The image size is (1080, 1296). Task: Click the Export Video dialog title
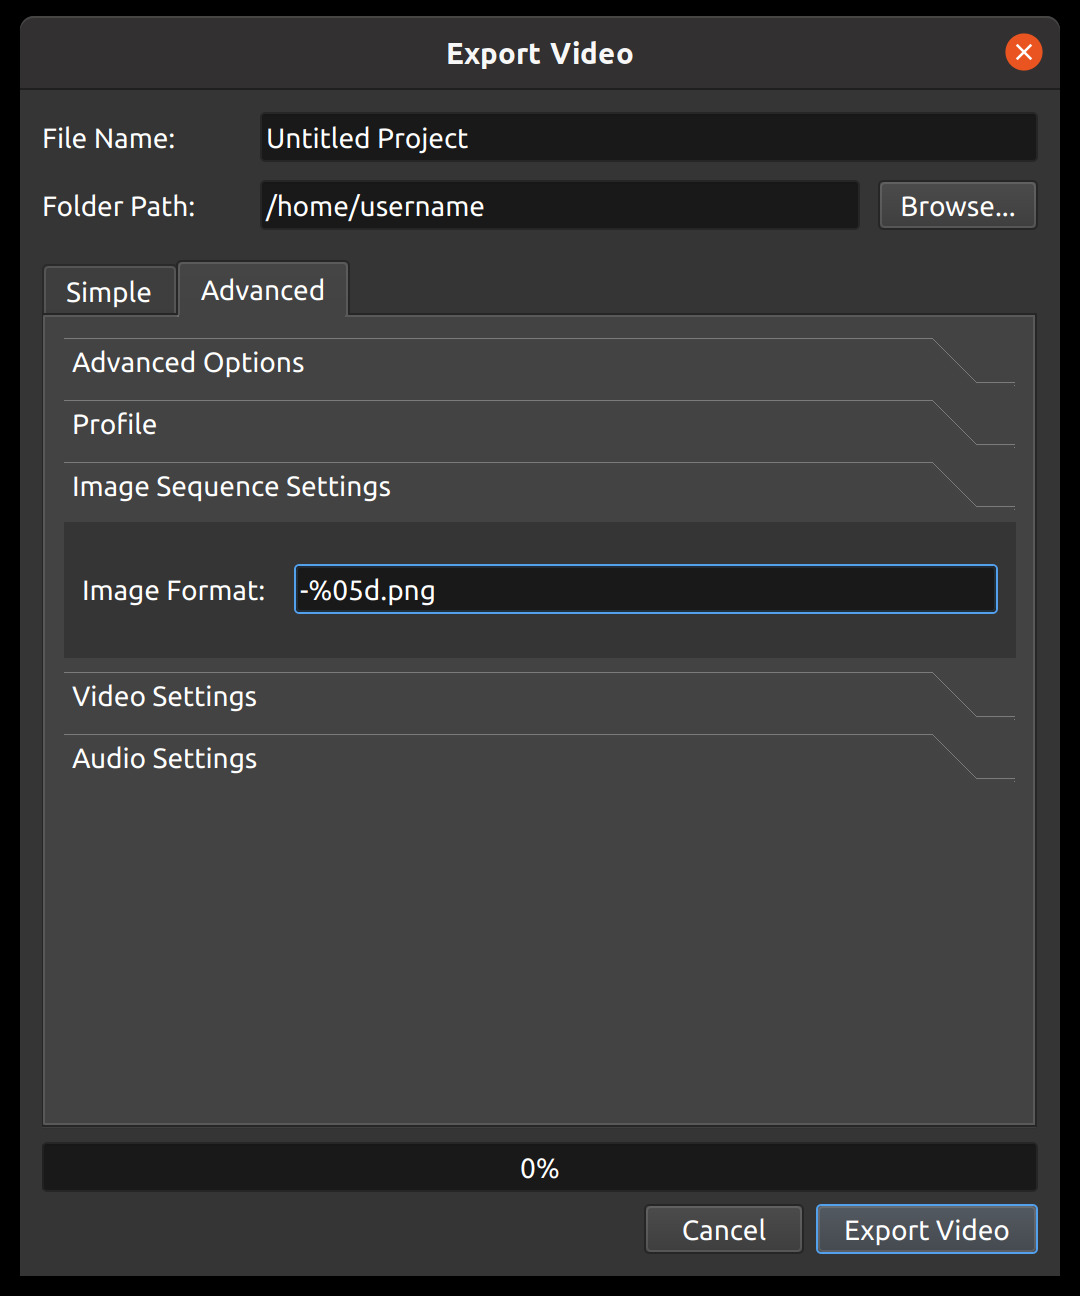click(x=540, y=53)
